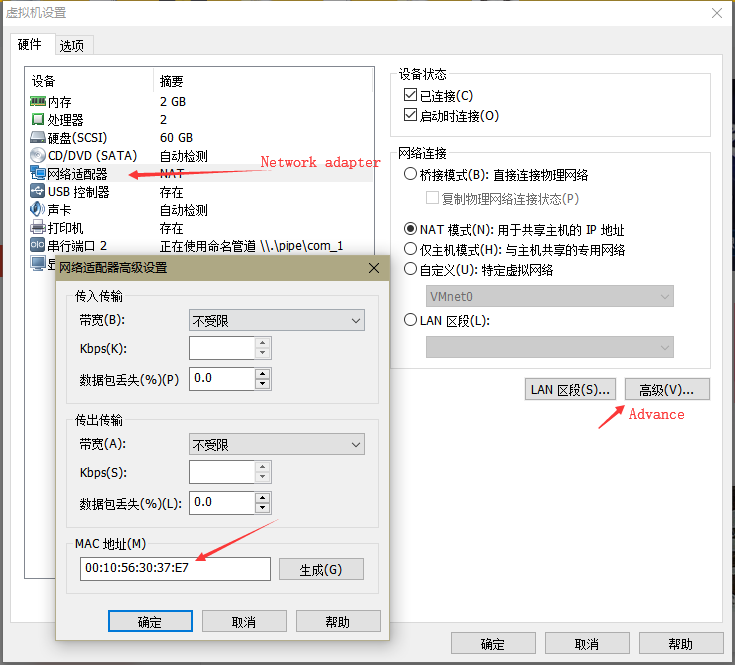Image resolution: width=735 pixels, height=665 pixels.
Task: Select the CD/DVD (SATA) disc icon
Action: [38, 155]
